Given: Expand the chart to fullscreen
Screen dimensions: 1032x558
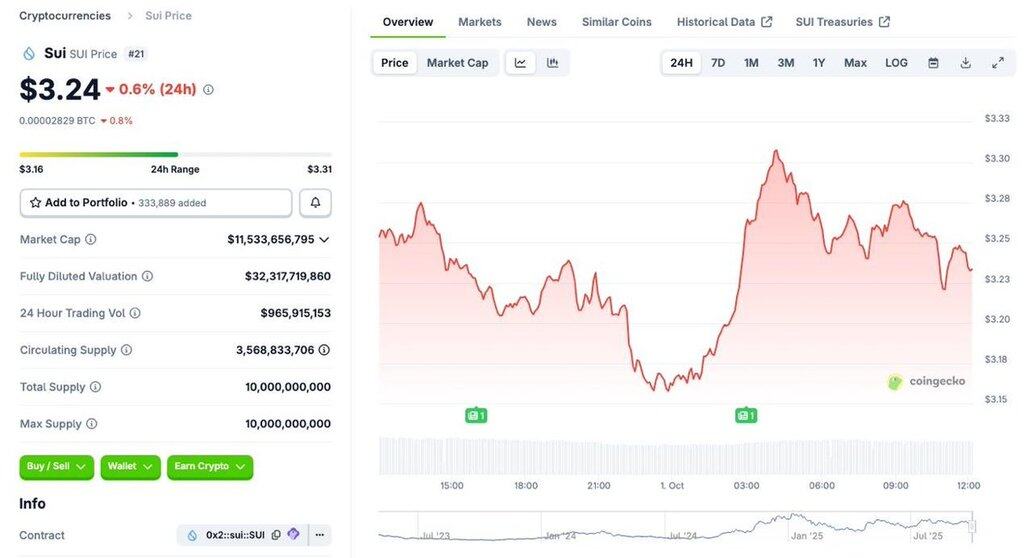Looking at the screenshot, I should pos(998,63).
